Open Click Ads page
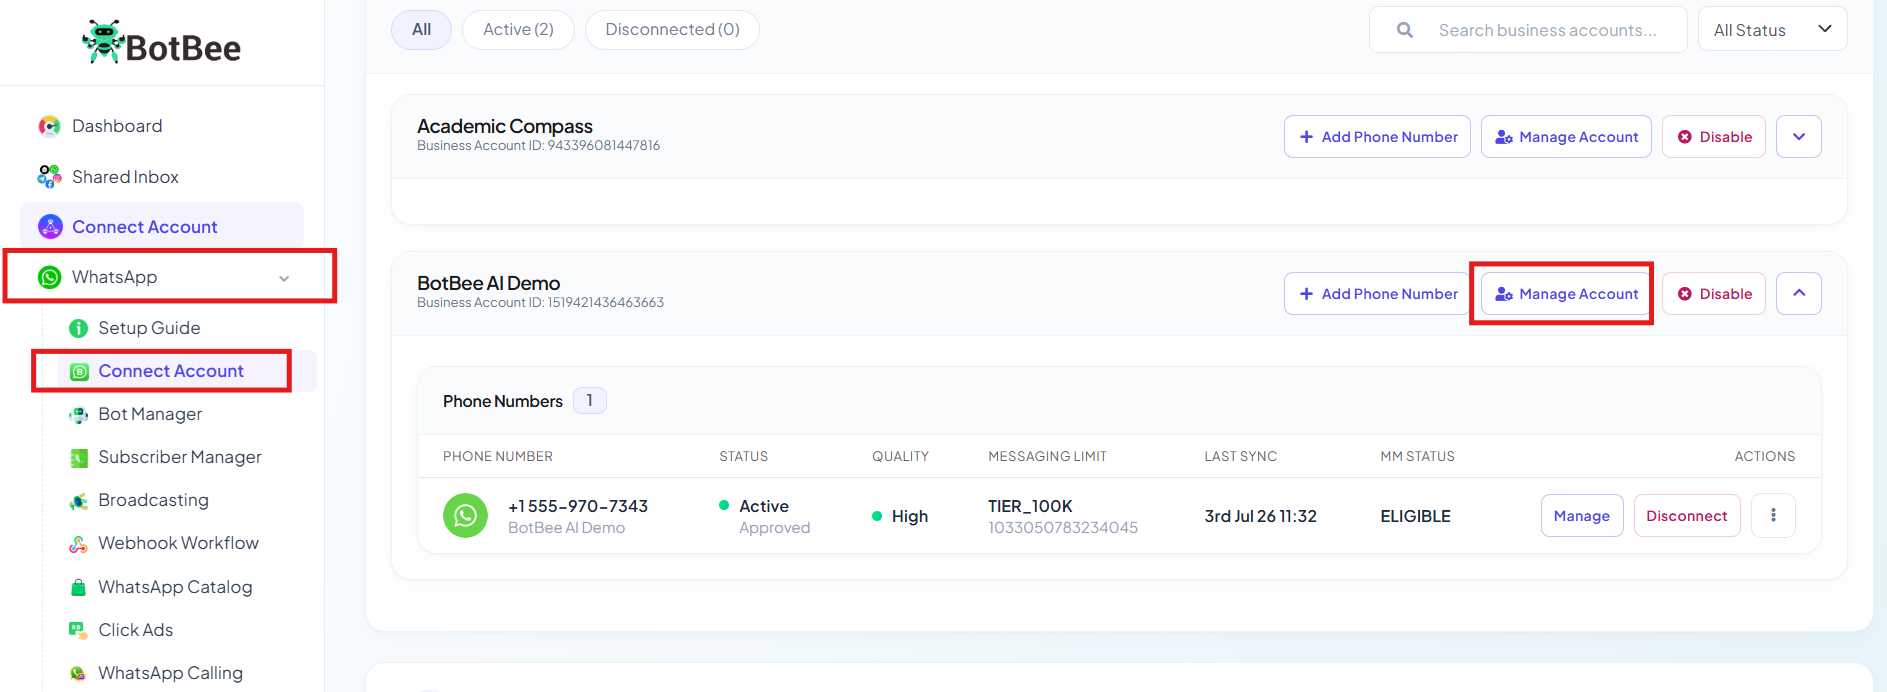 pos(136,630)
